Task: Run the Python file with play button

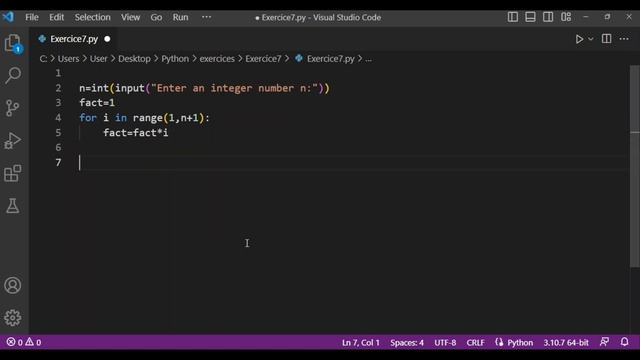Action: pos(579,39)
